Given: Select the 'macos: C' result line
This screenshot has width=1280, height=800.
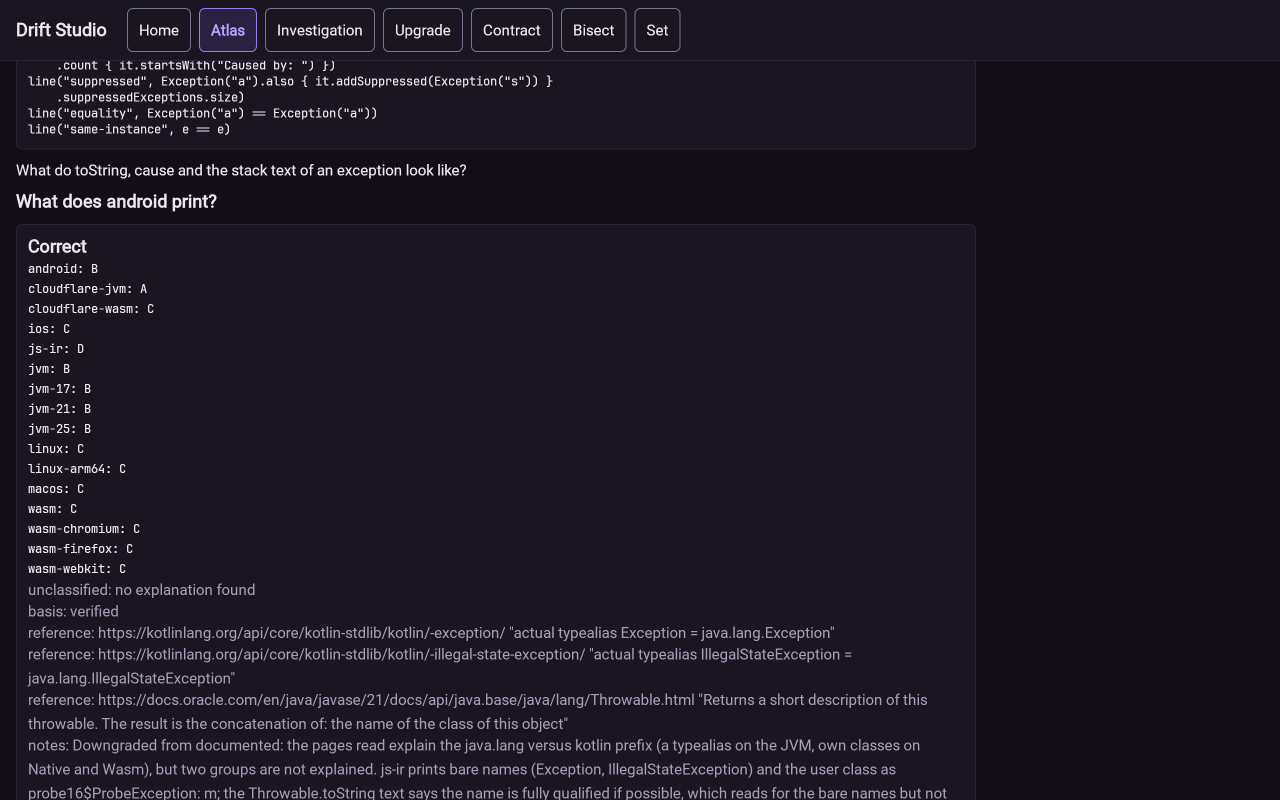Looking at the screenshot, I should (56, 489).
